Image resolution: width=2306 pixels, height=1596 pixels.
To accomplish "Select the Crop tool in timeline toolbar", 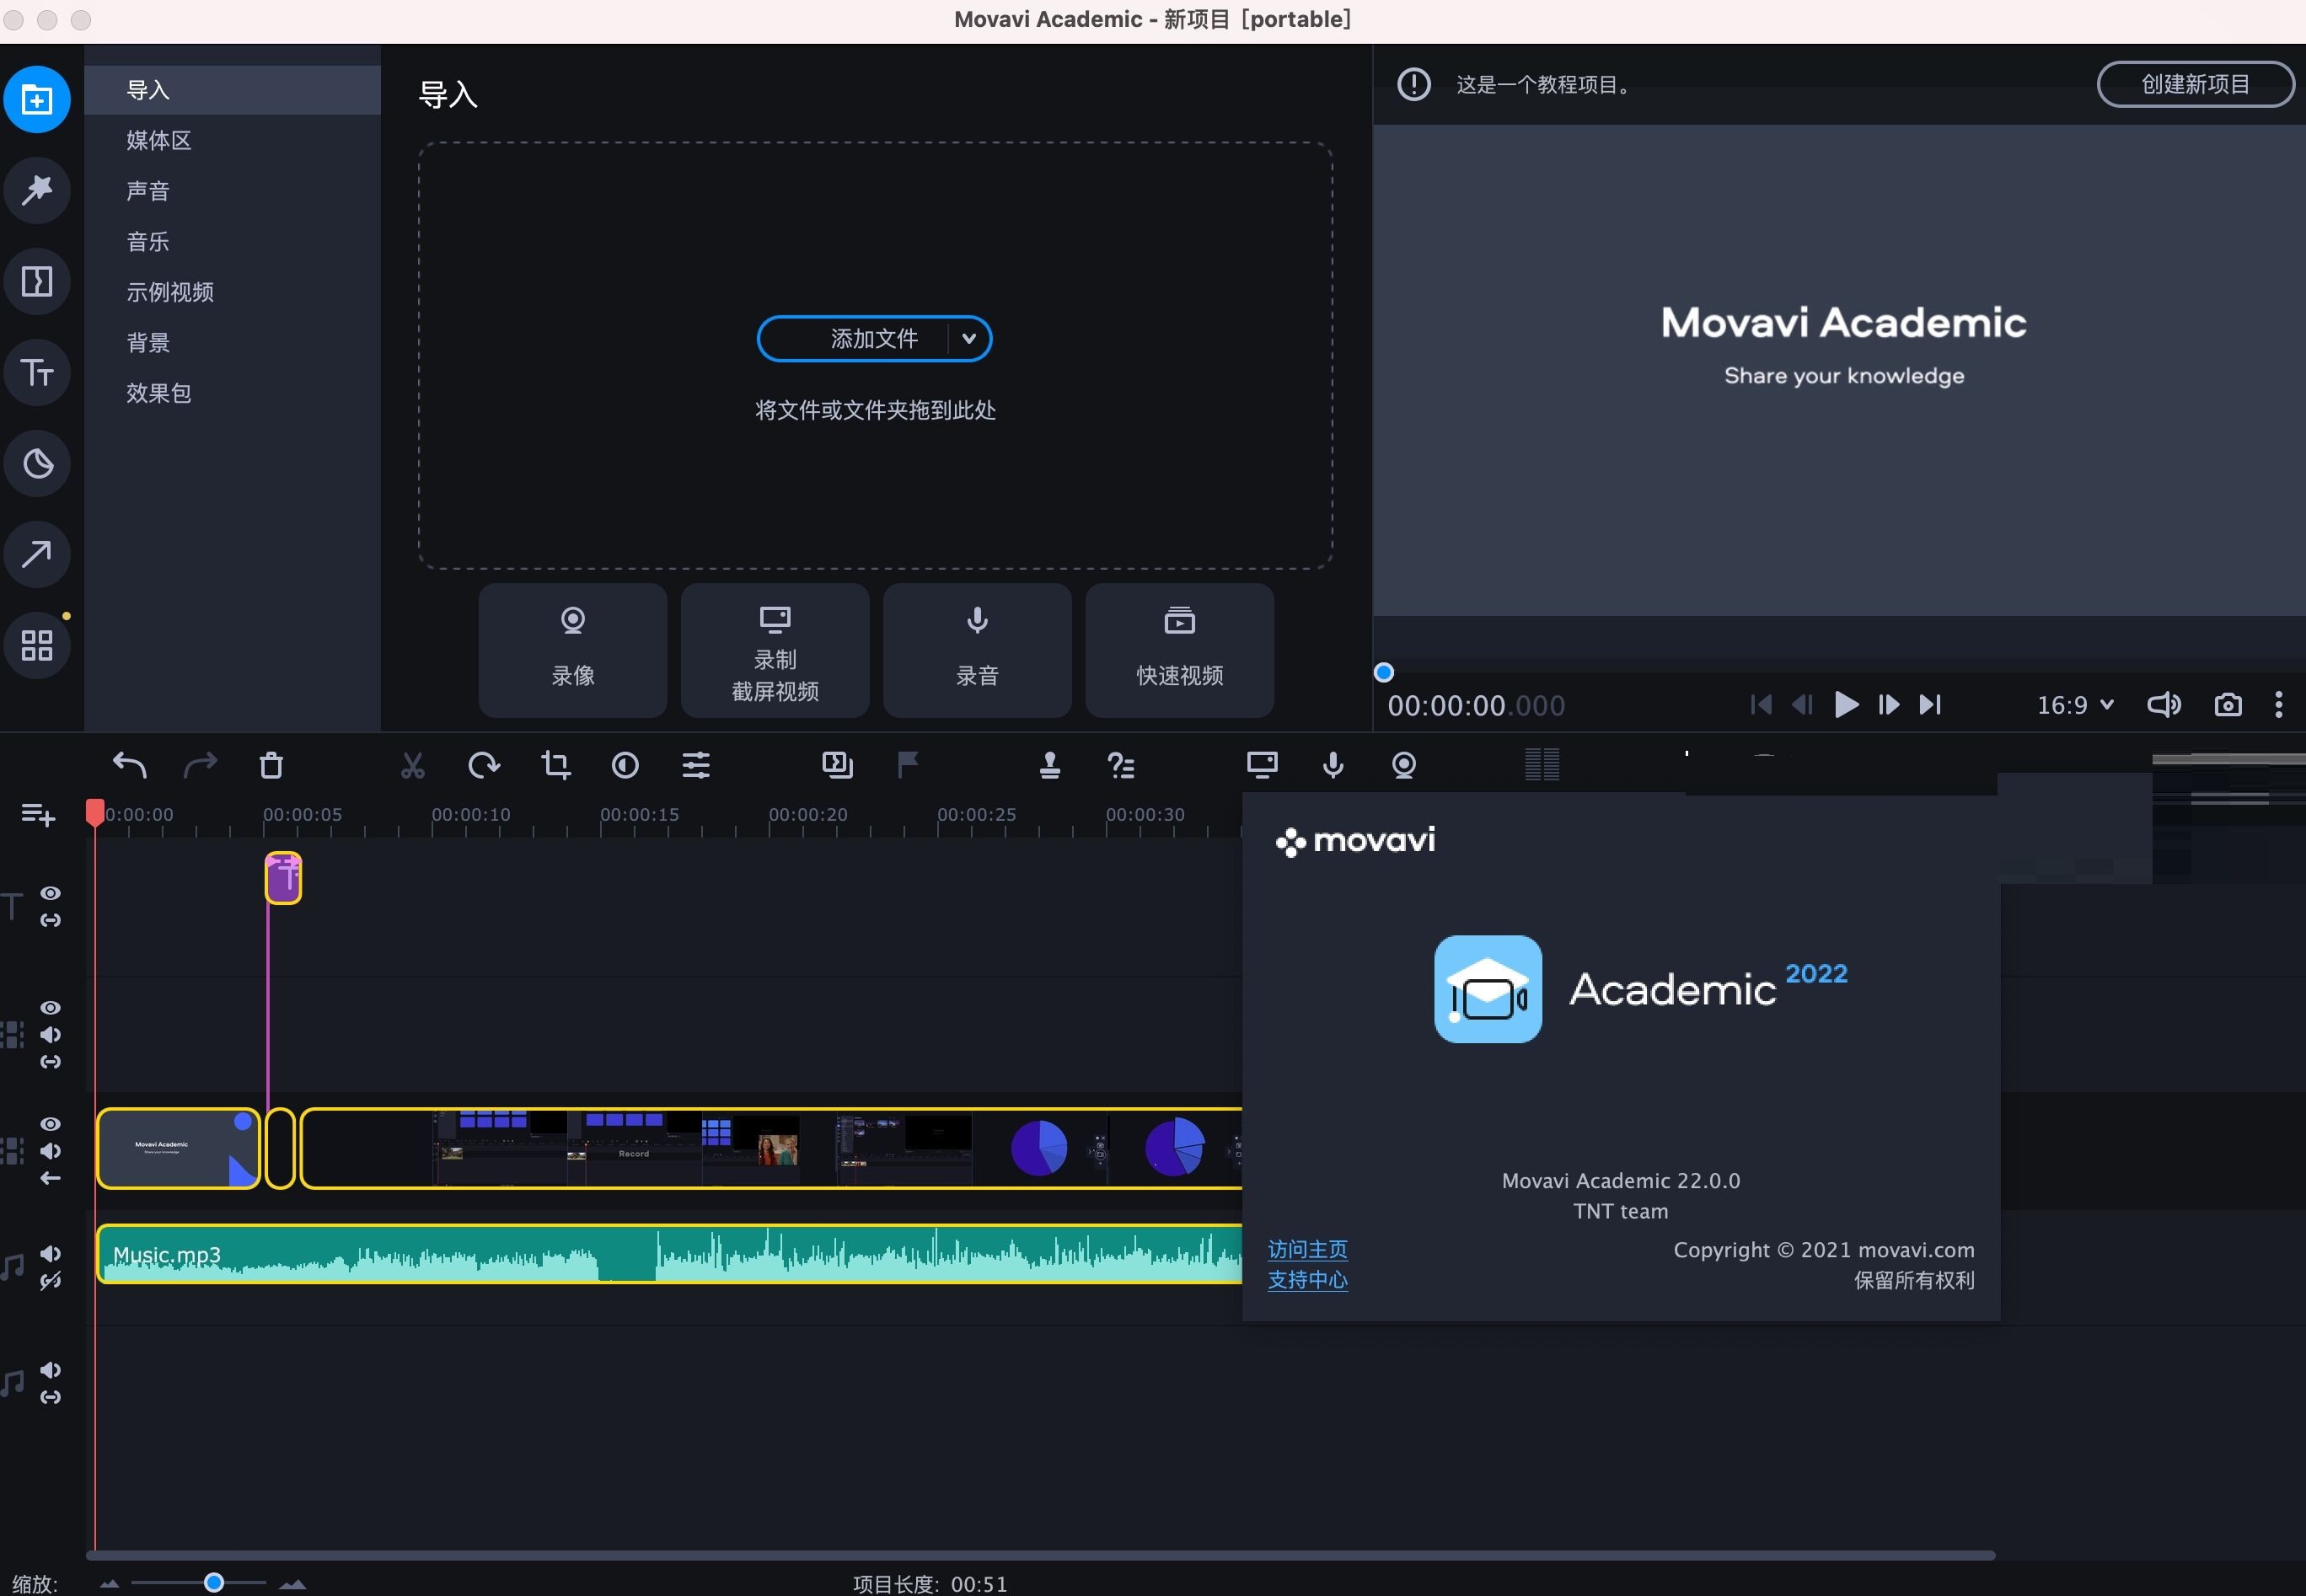I will click(555, 765).
